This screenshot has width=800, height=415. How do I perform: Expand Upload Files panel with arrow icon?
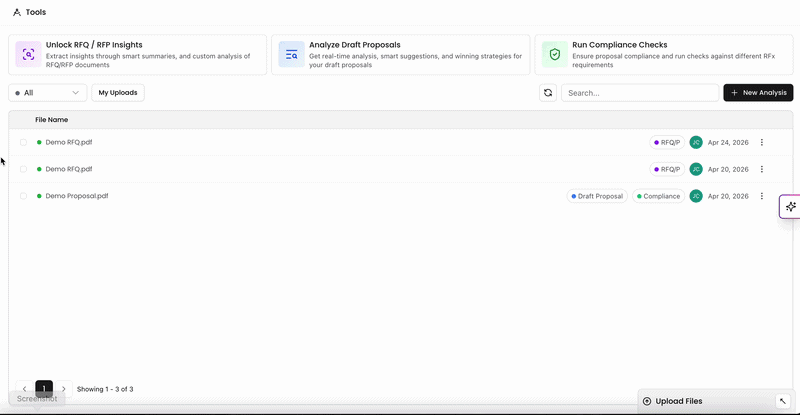pyautogui.click(x=783, y=401)
